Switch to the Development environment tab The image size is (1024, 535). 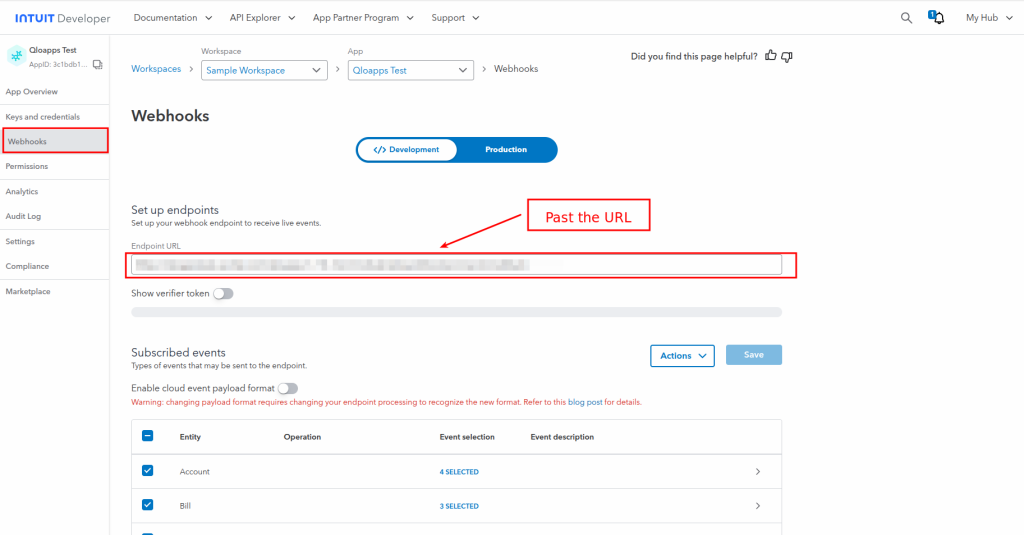(x=407, y=150)
